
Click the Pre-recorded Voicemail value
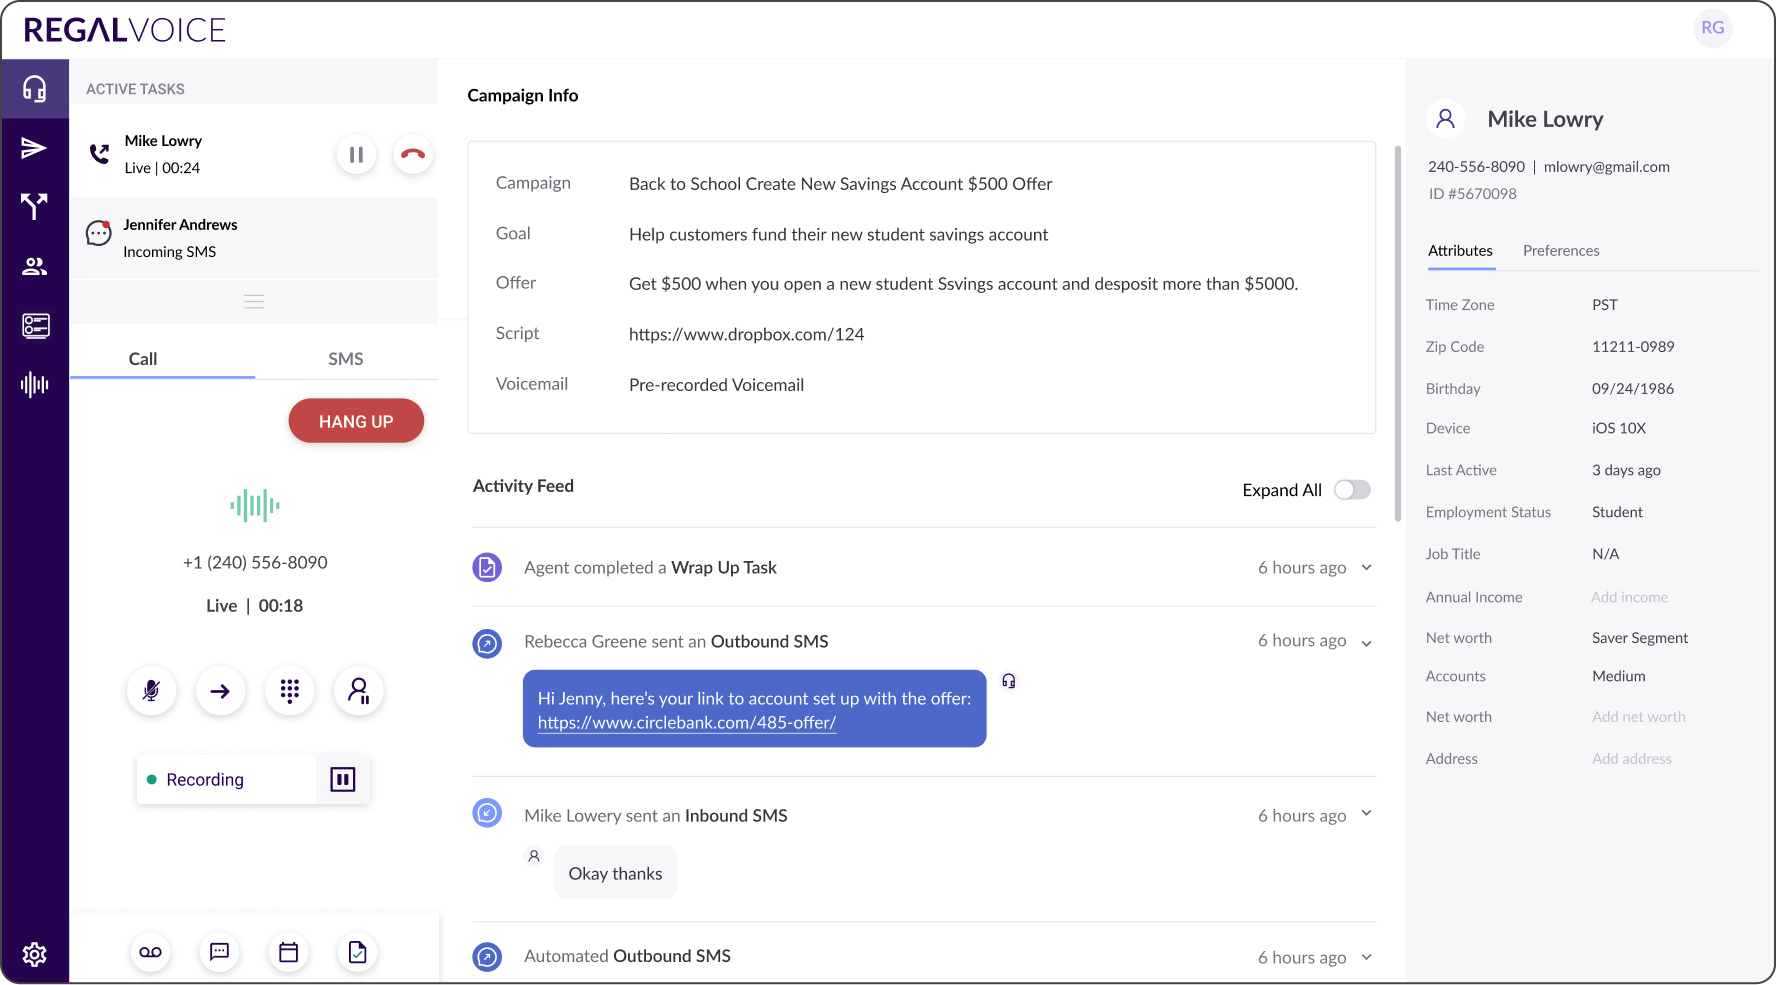coord(716,385)
